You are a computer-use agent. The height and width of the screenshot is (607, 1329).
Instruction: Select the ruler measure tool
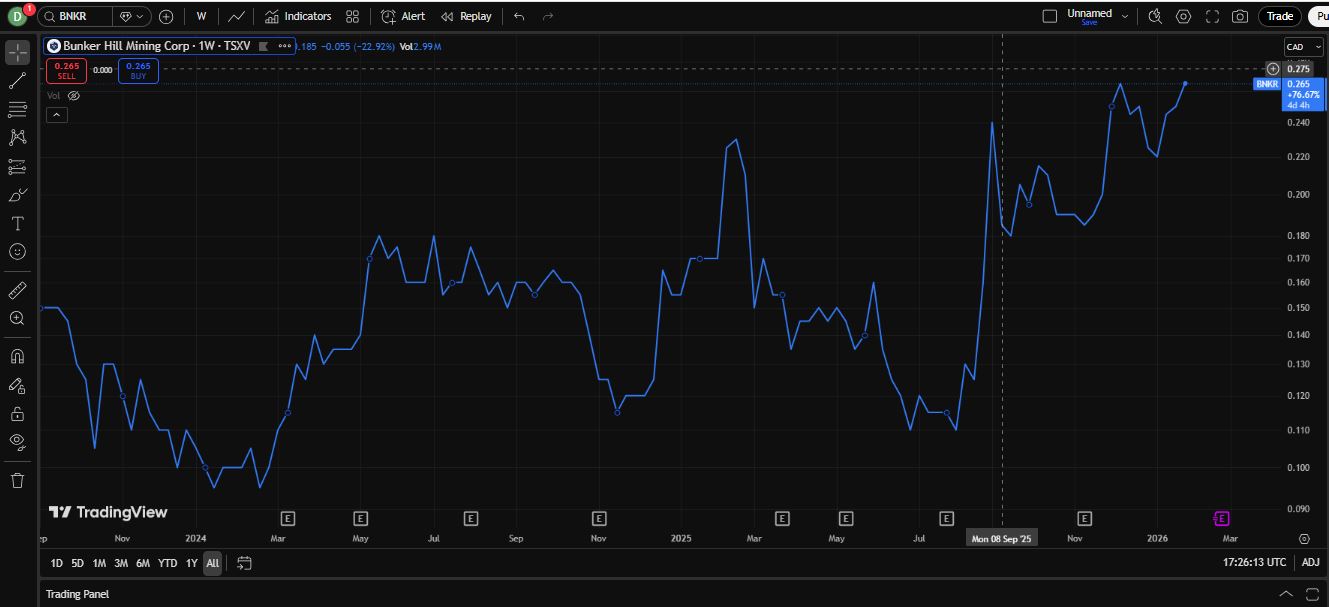click(17, 290)
